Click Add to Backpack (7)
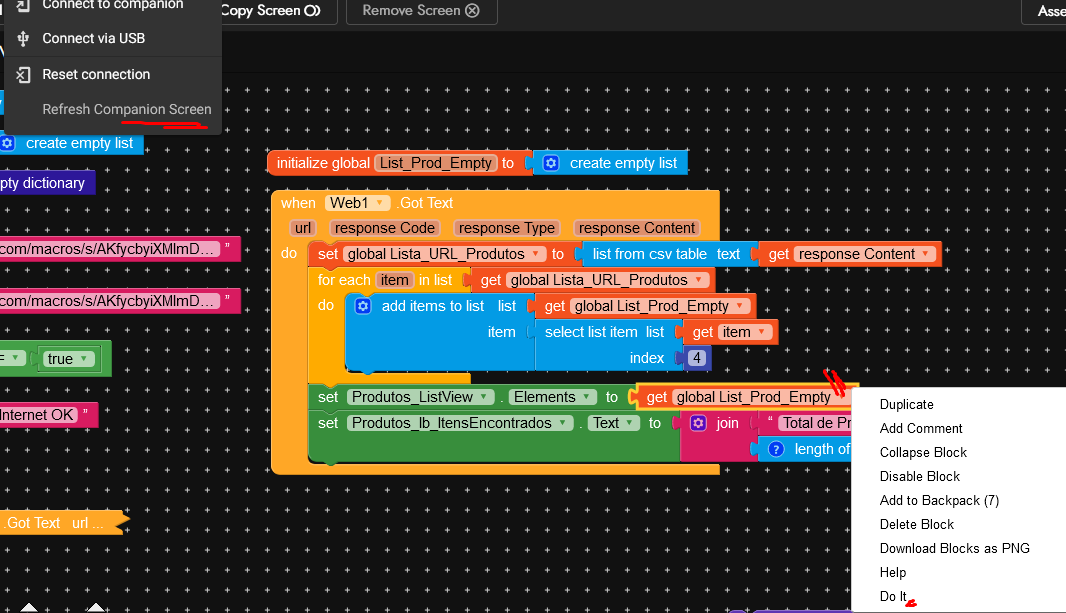This screenshot has width=1066, height=613. coord(939,501)
